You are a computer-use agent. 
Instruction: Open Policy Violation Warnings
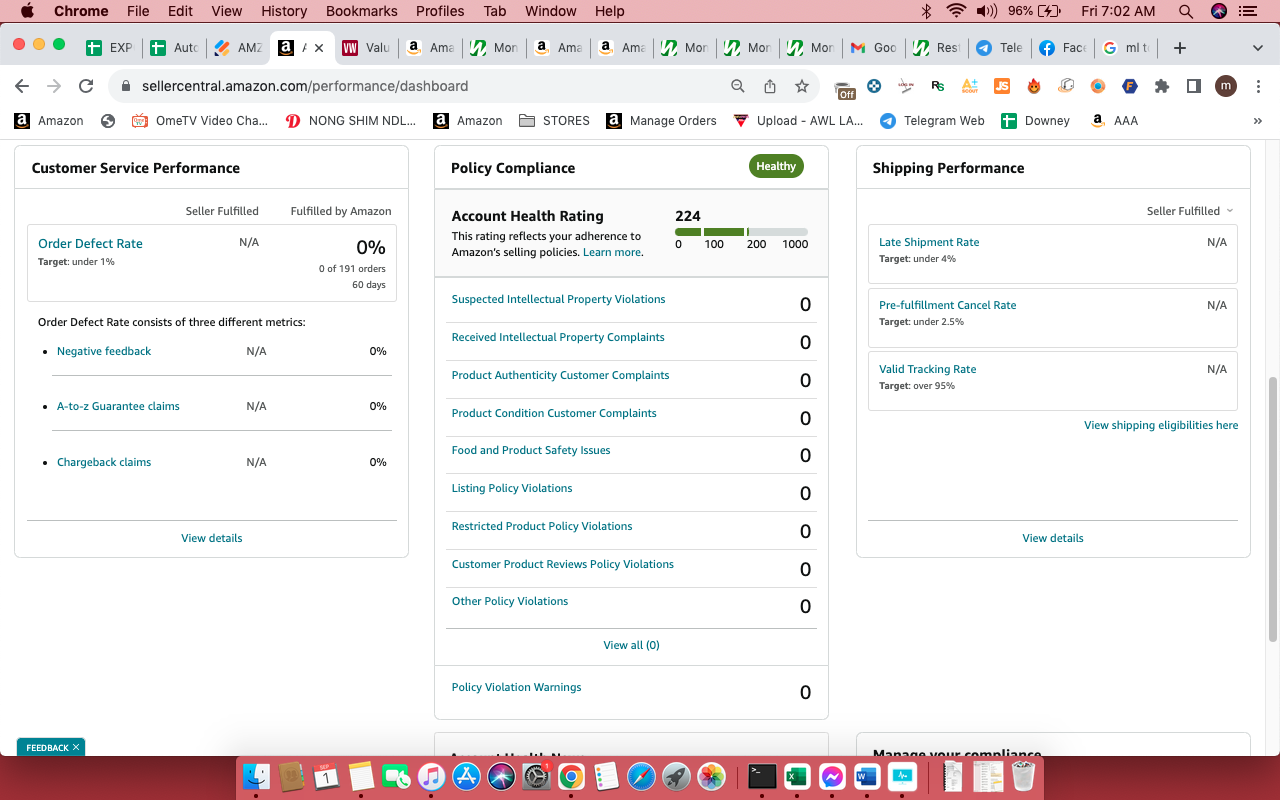(x=516, y=688)
